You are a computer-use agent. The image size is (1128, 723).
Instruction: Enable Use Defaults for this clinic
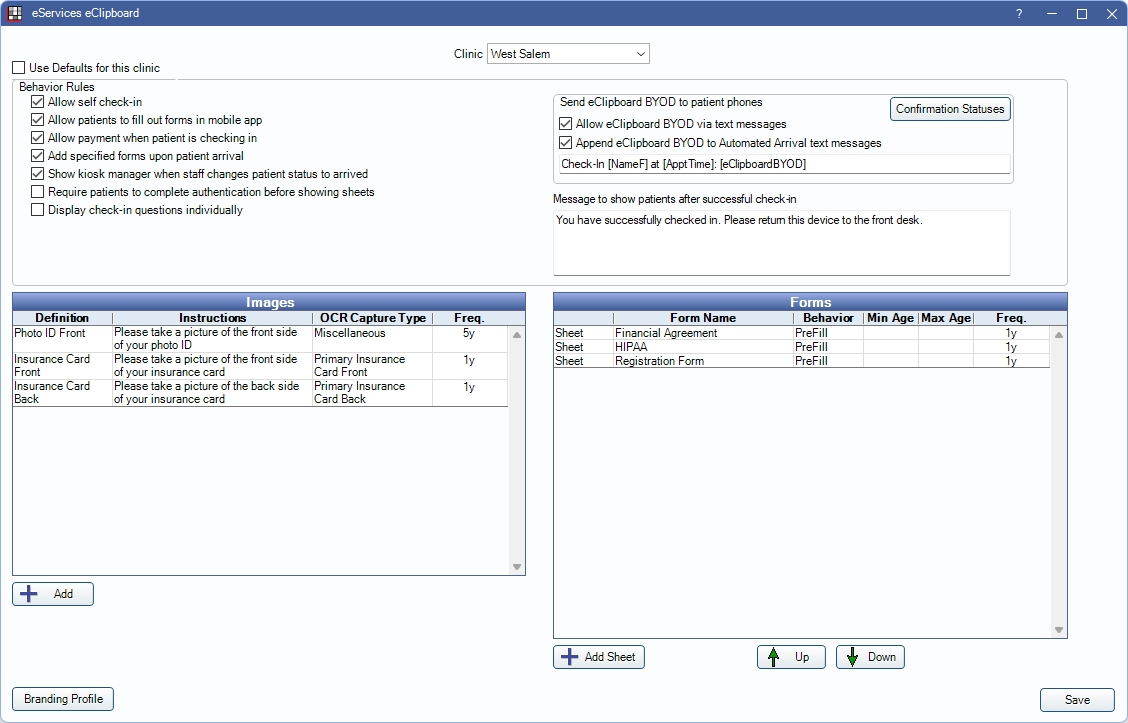tap(19, 68)
